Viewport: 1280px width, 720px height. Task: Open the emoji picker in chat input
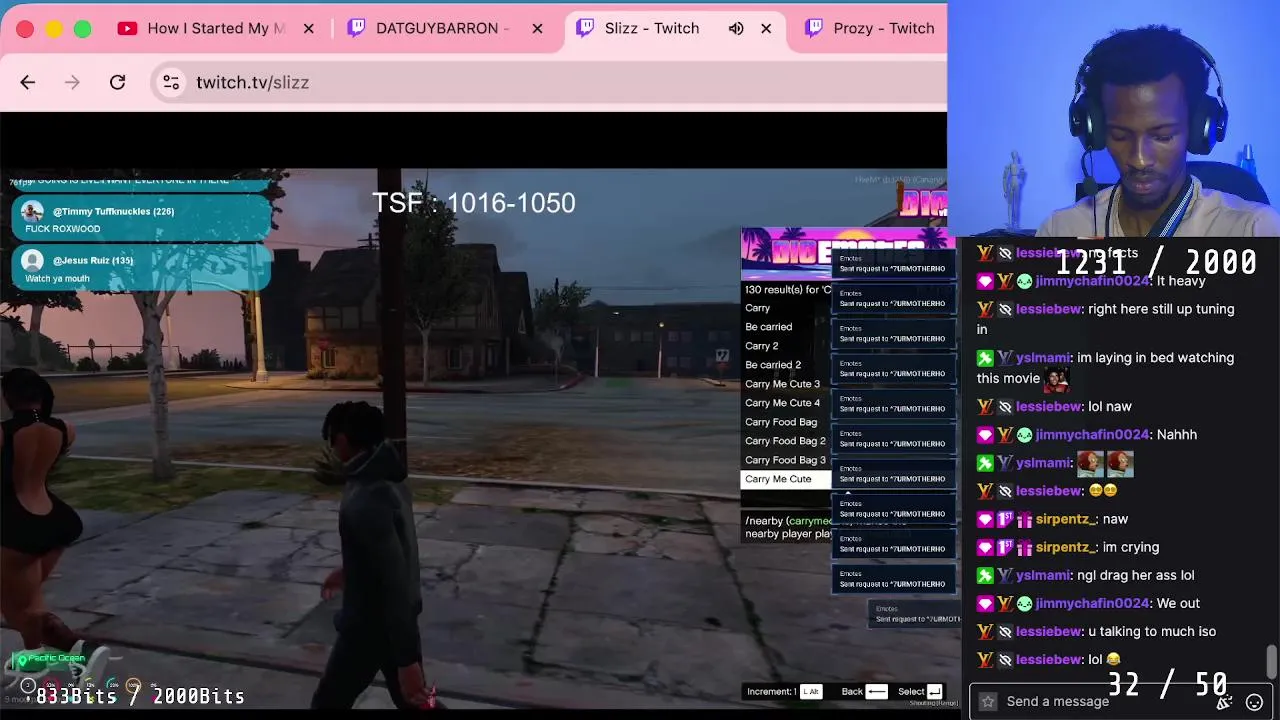(x=1254, y=702)
